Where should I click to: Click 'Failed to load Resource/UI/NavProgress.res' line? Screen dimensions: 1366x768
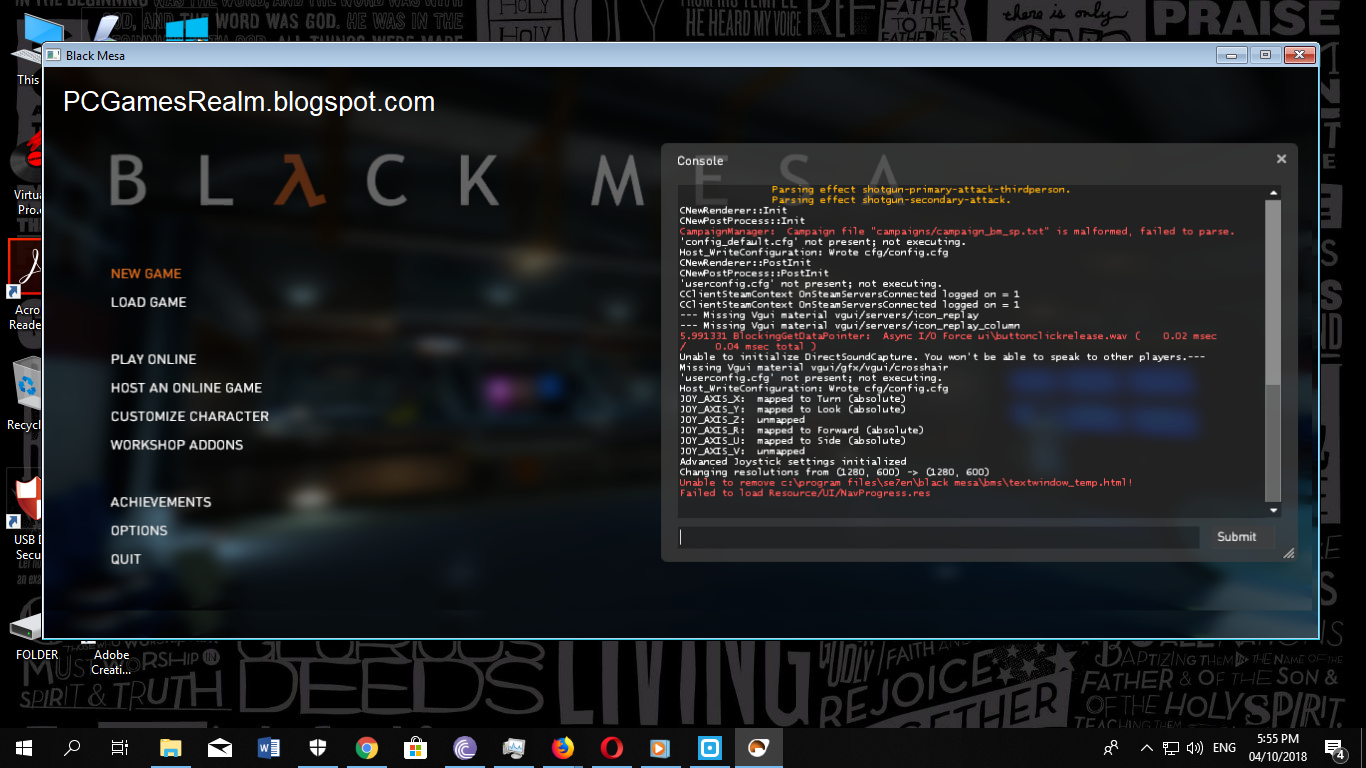point(805,493)
